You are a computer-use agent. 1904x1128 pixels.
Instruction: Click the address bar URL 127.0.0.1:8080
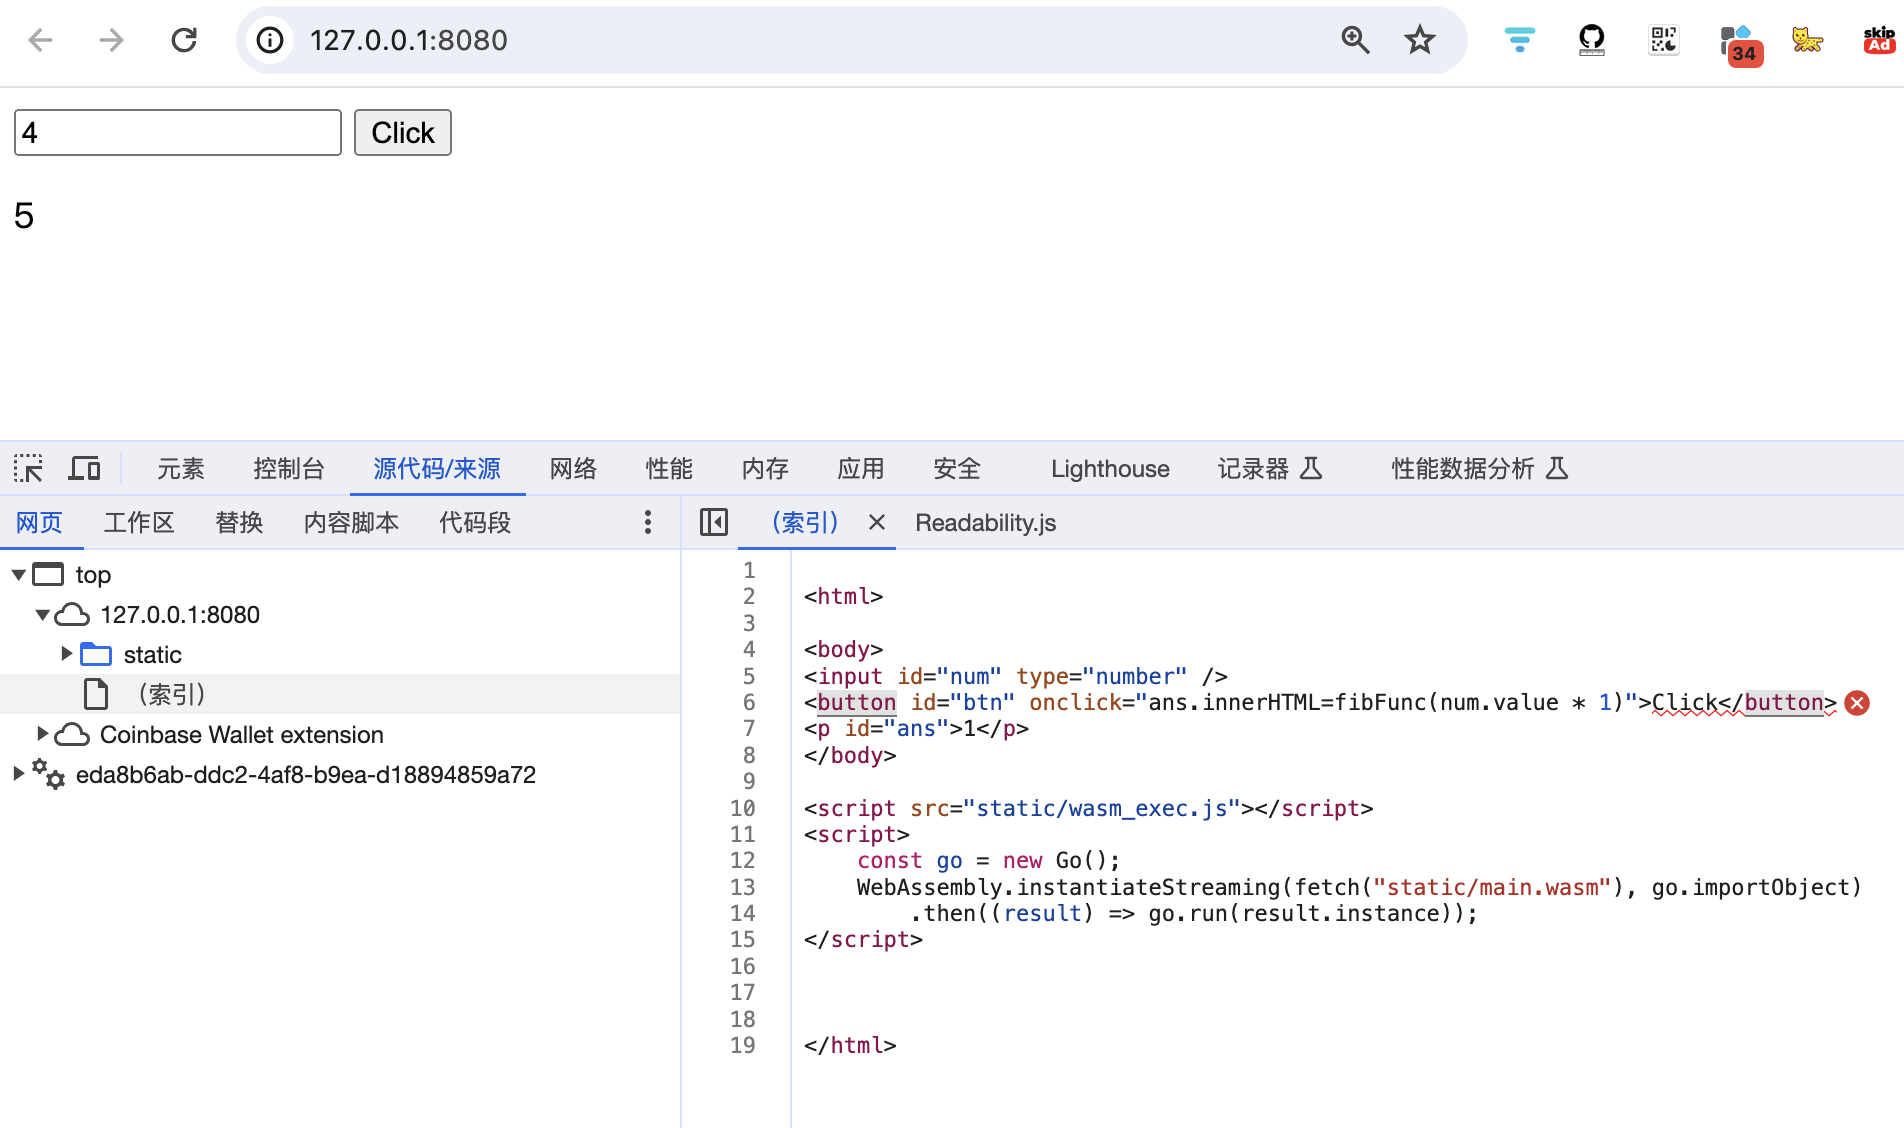click(409, 40)
